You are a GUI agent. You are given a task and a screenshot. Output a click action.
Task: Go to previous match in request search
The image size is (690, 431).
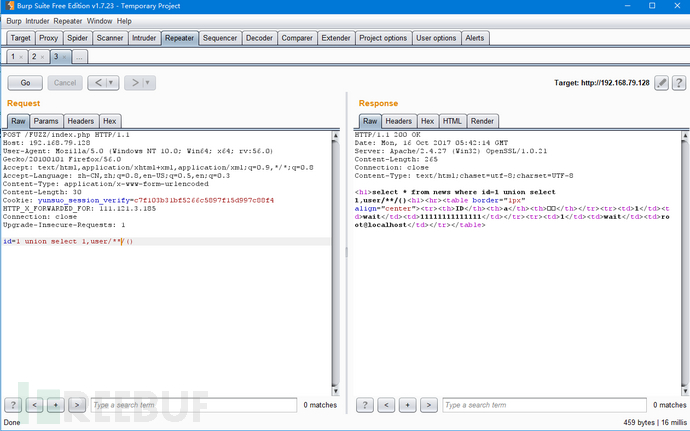pos(34,405)
